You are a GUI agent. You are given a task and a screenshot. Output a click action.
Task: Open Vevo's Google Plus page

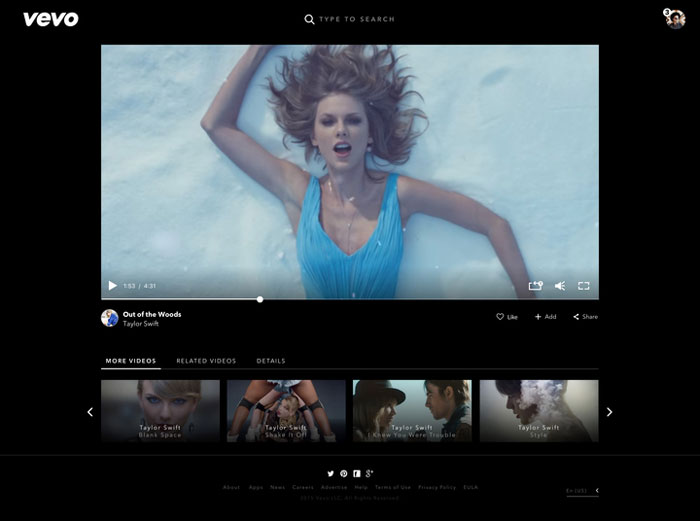[x=369, y=473]
